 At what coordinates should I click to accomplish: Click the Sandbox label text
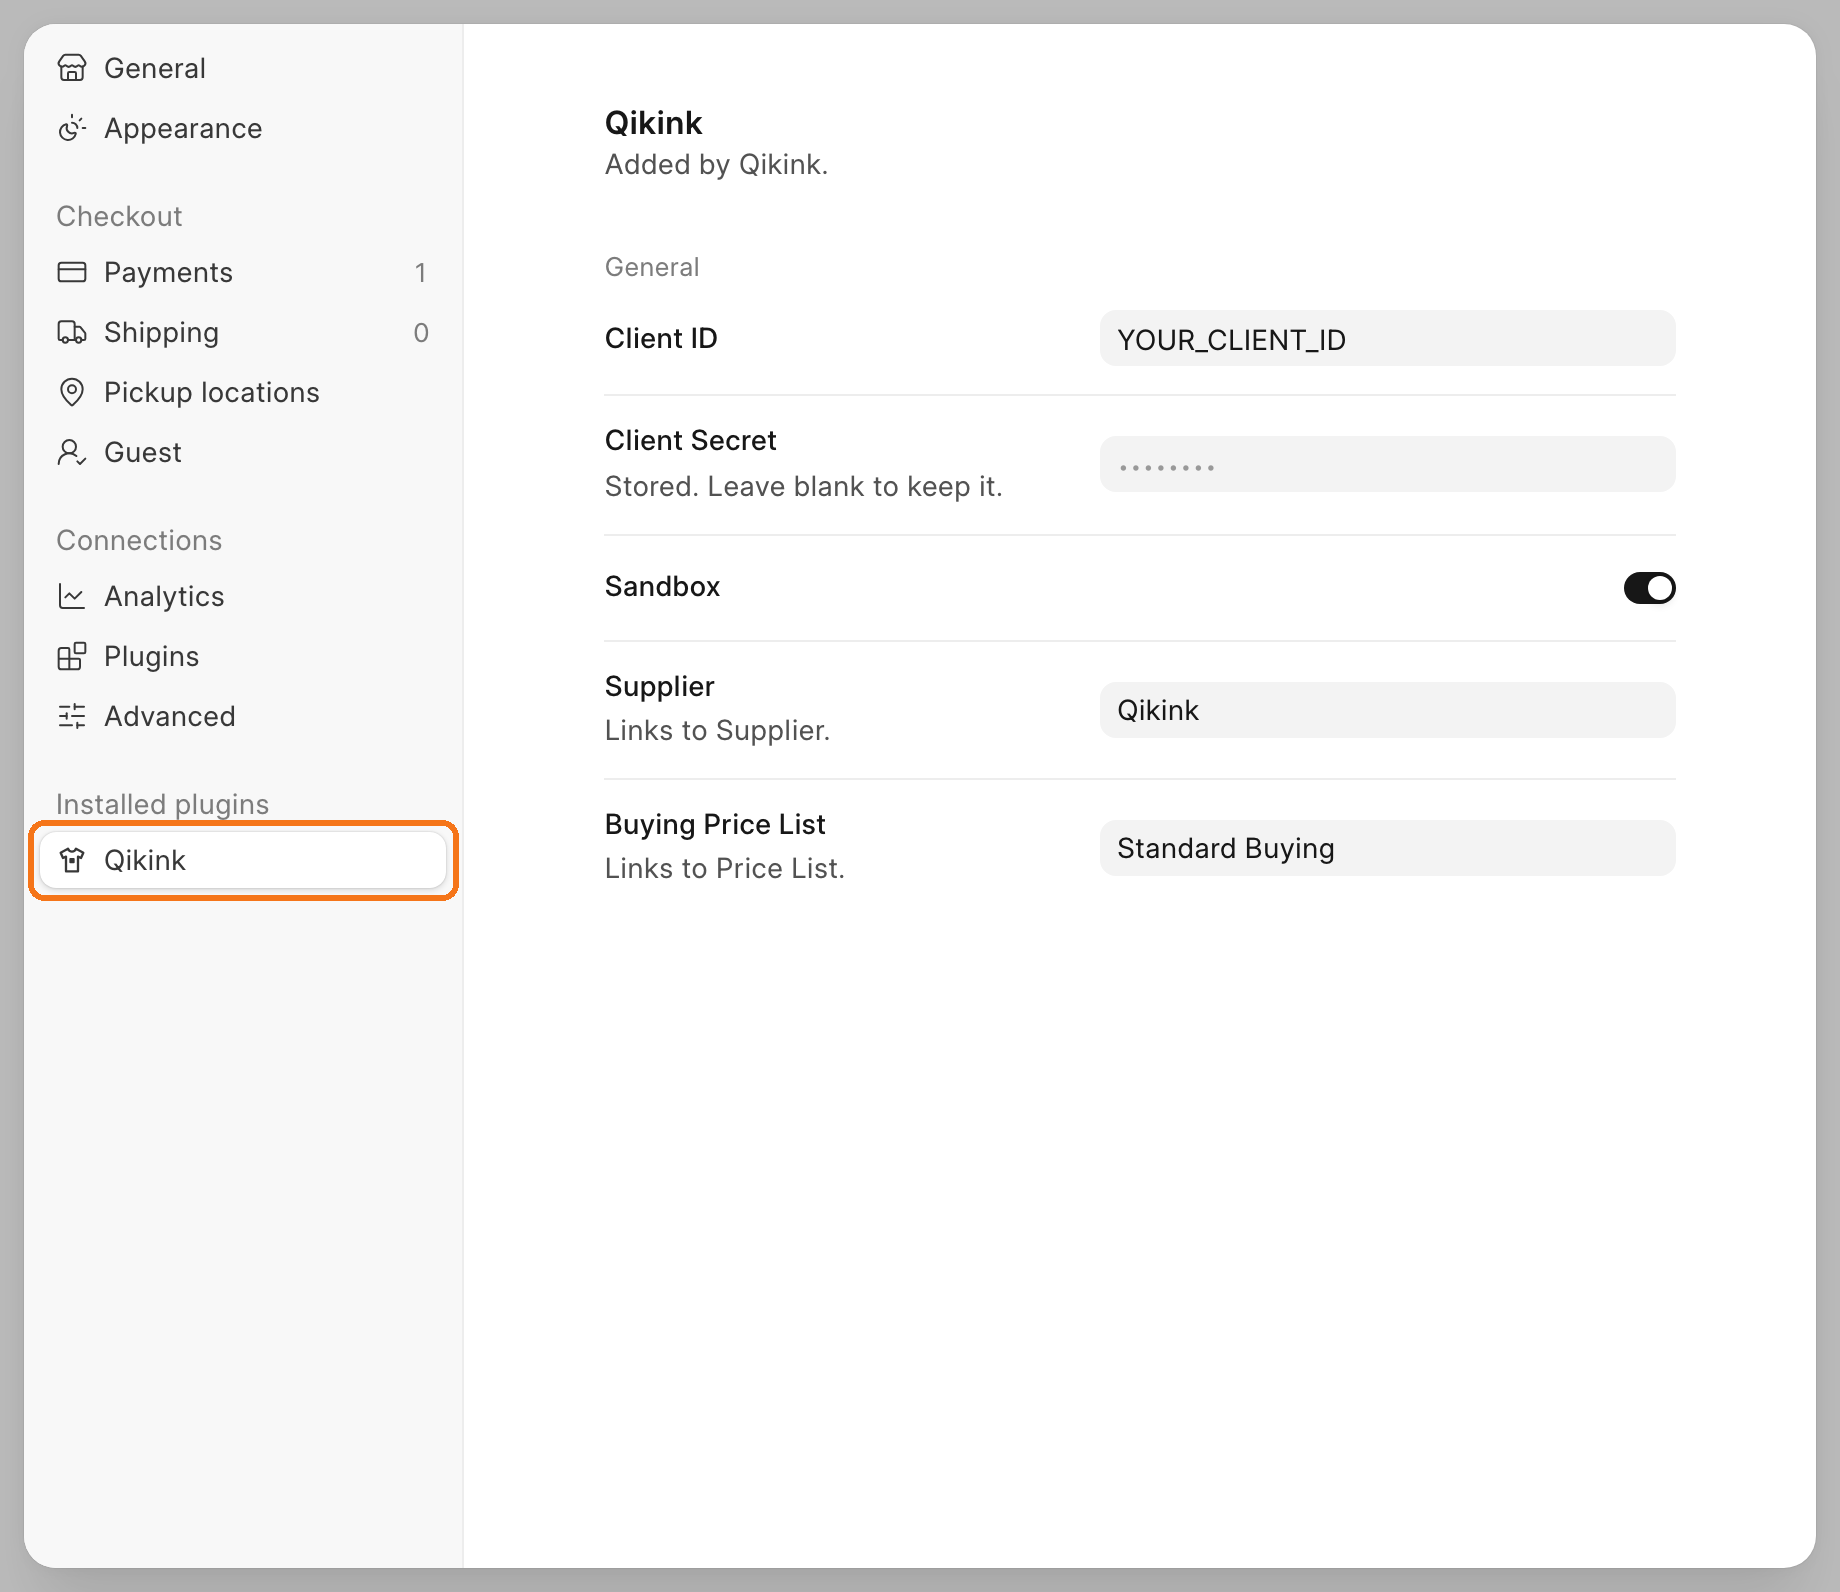pos(662,586)
